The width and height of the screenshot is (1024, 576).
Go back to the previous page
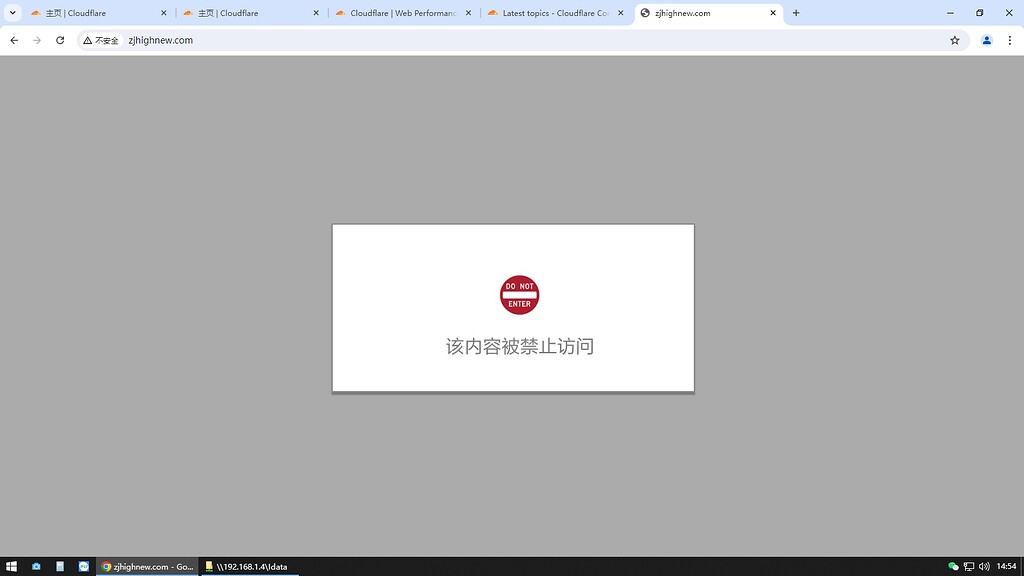point(14,40)
